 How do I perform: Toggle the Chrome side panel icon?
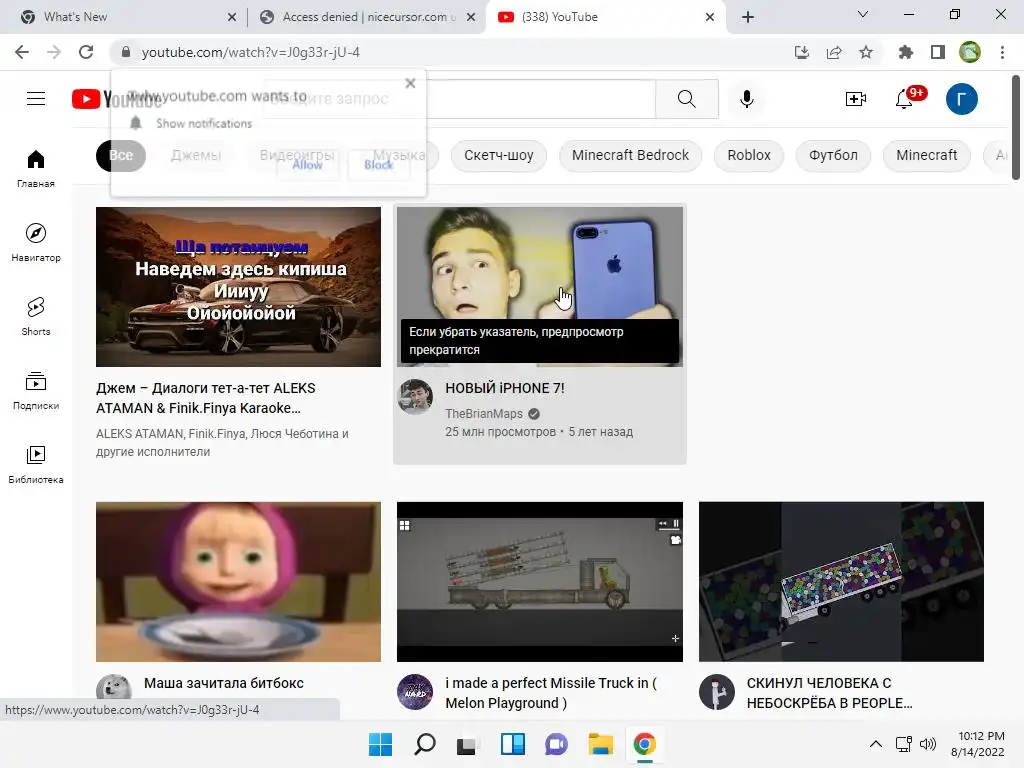pyautogui.click(x=938, y=52)
